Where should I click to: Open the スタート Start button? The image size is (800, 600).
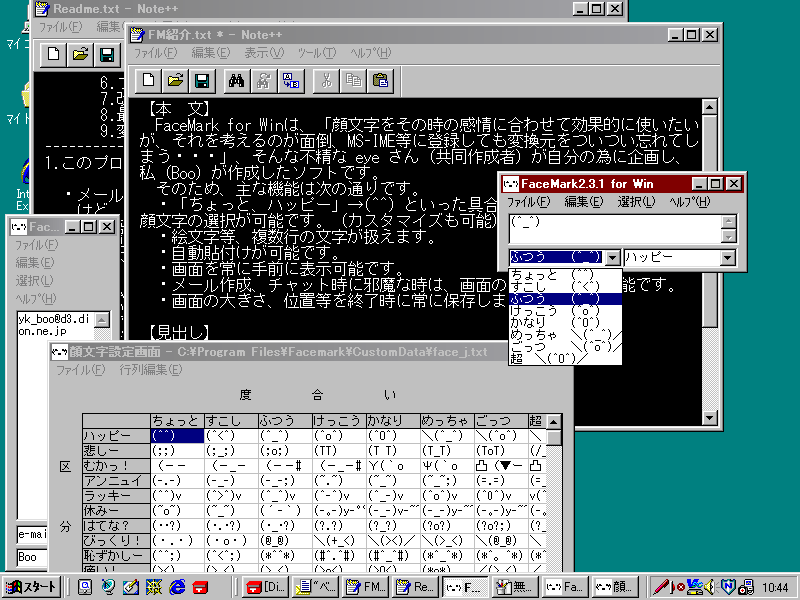(32, 587)
